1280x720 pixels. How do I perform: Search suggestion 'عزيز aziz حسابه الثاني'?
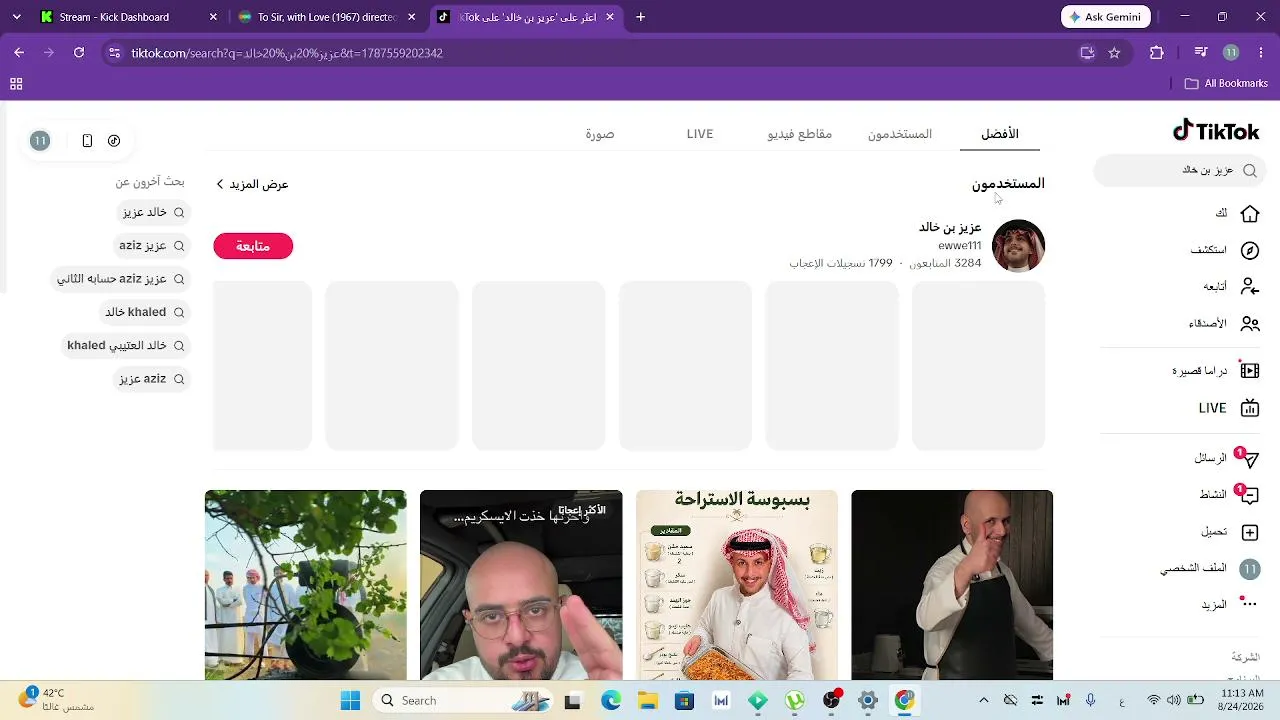[121, 279]
